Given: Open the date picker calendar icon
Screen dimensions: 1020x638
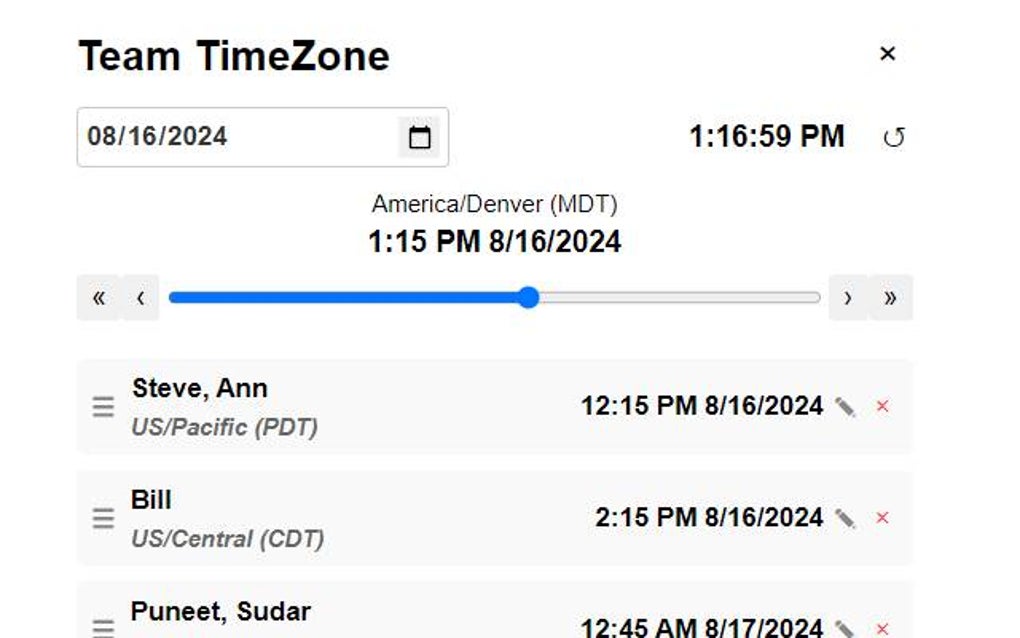Looking at the screenshot, I should pos(421,137).
